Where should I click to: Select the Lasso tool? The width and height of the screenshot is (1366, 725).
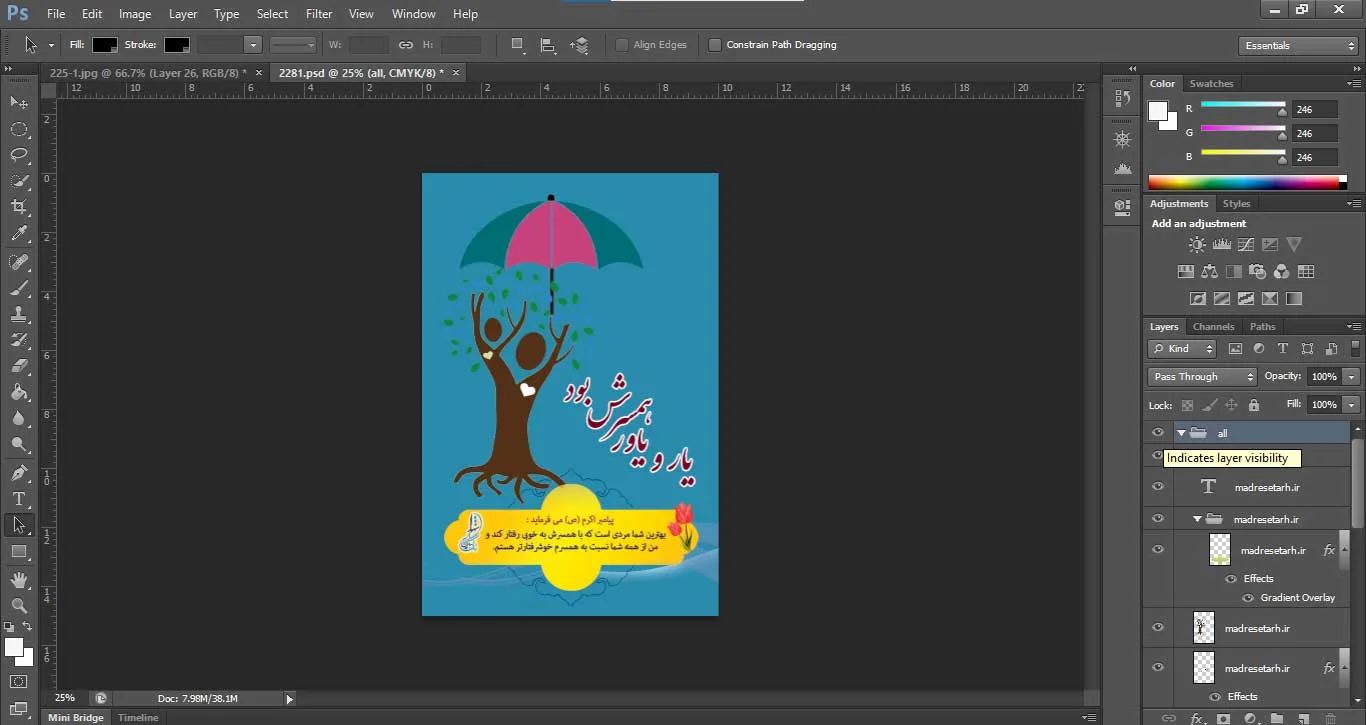click(x=19, y=154)
